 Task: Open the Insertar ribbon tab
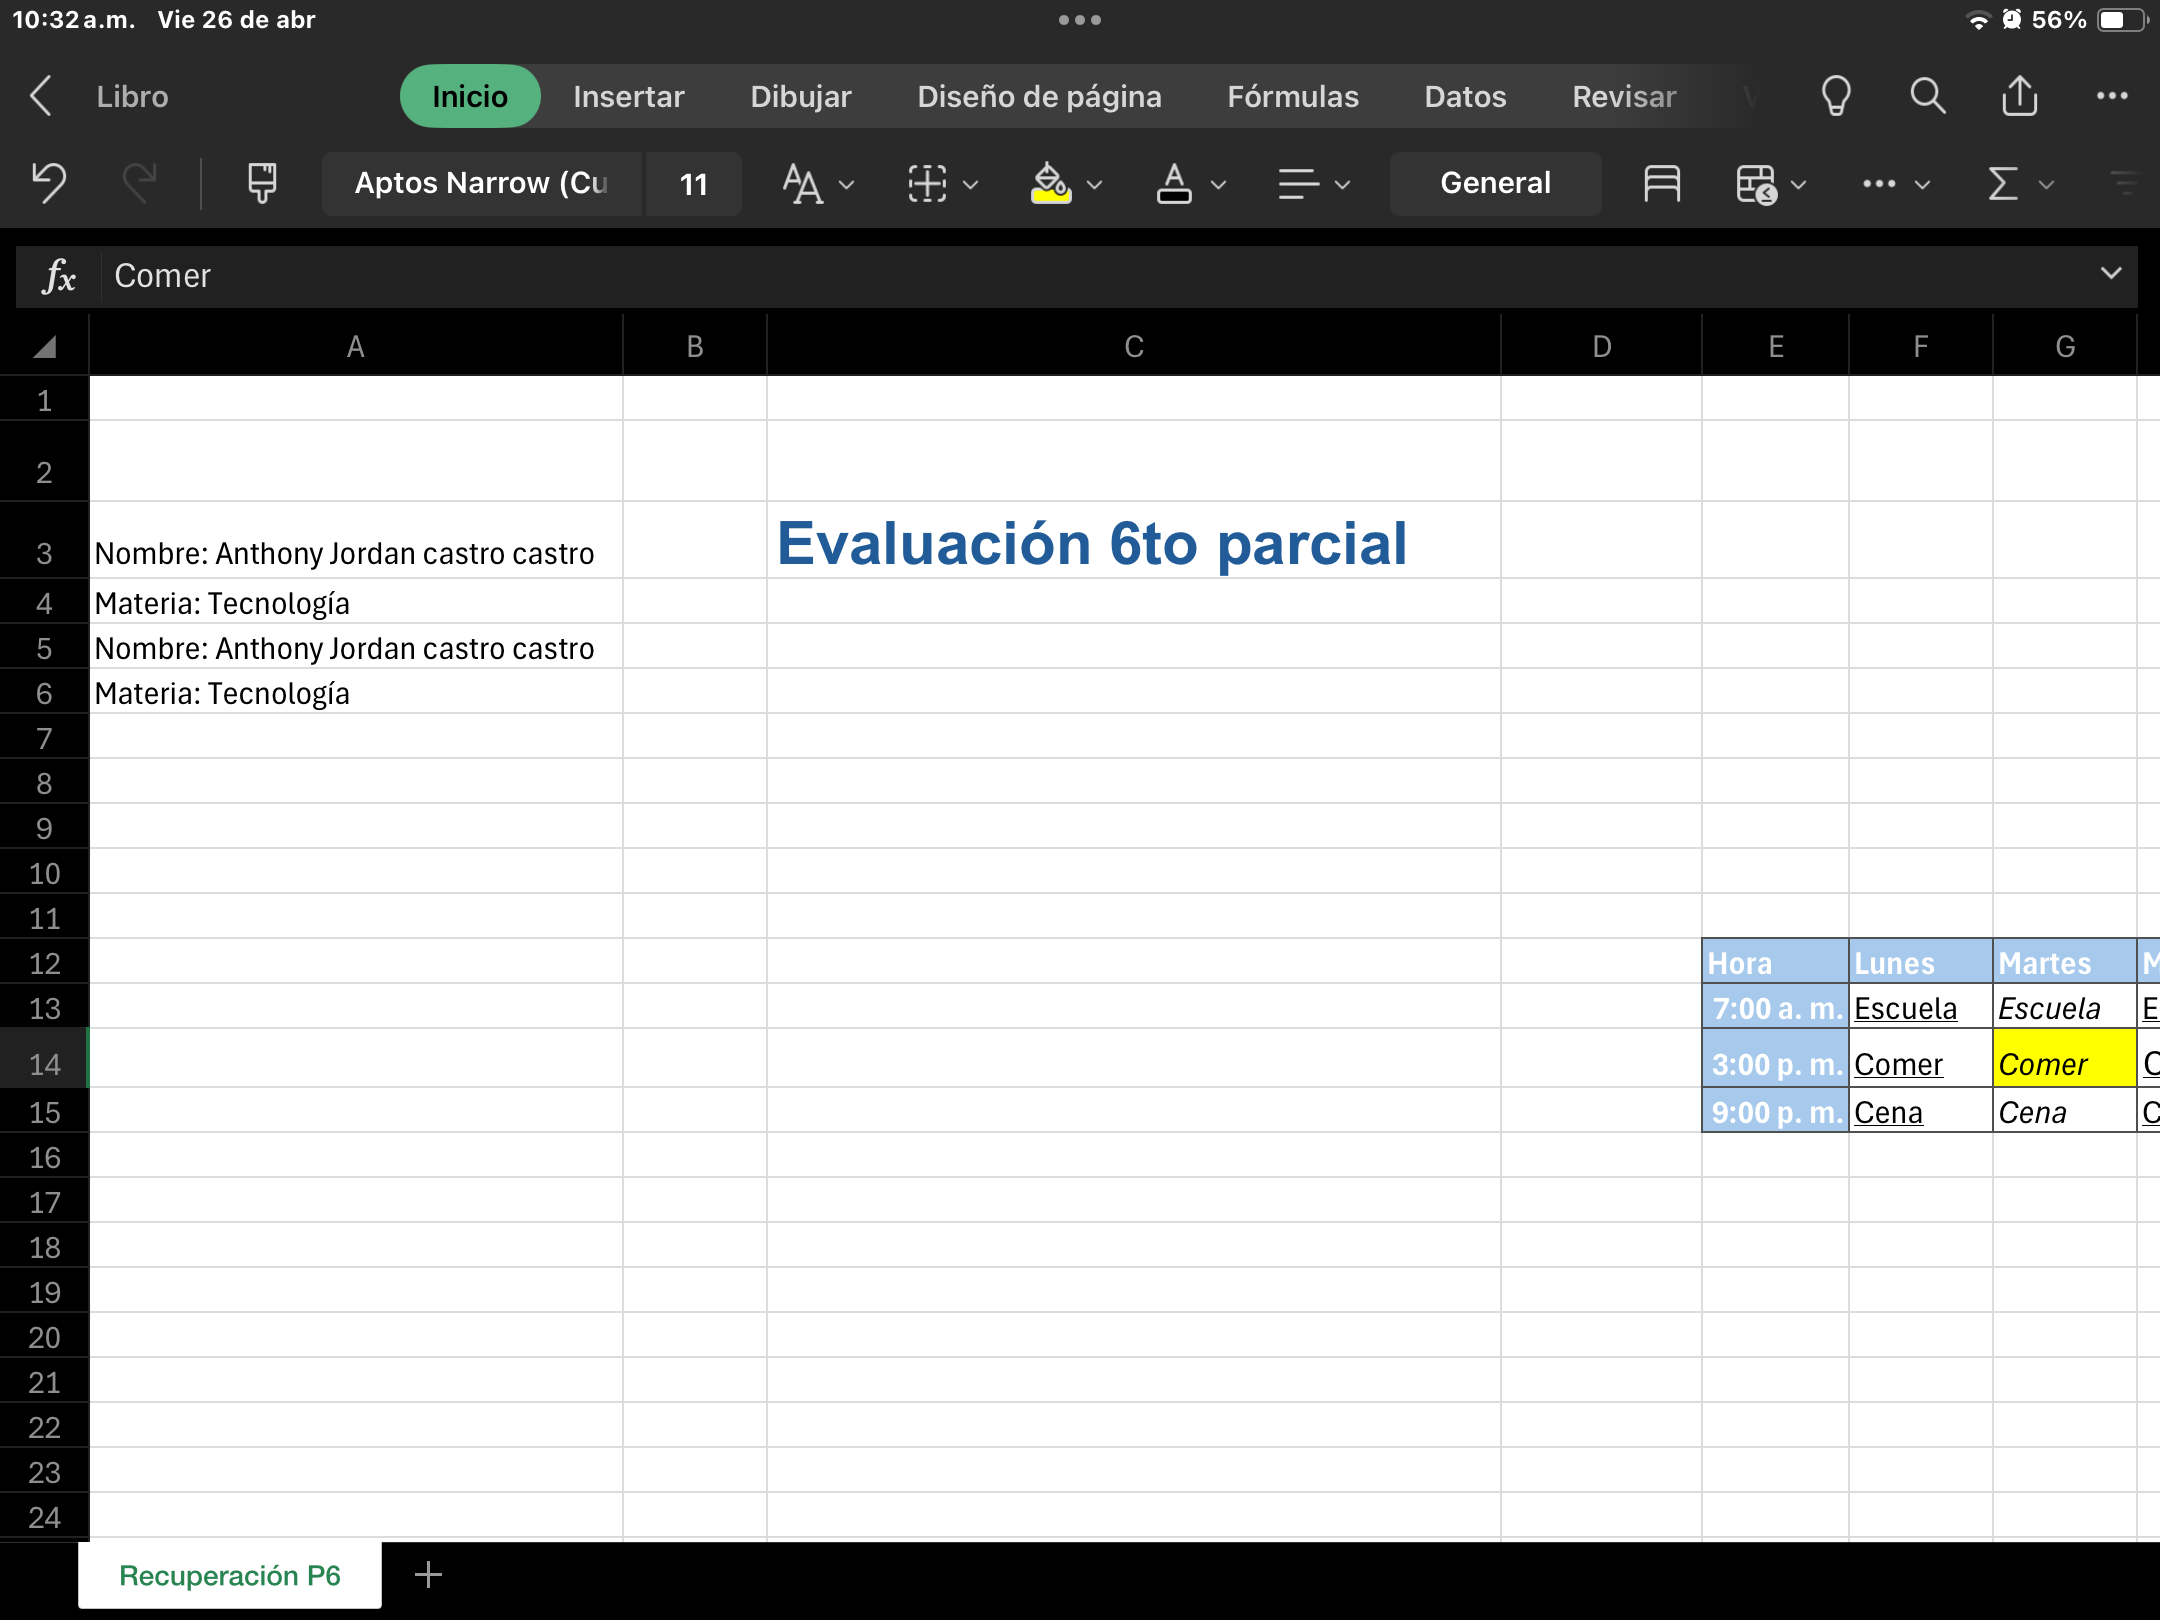click(x=628, y=97)
